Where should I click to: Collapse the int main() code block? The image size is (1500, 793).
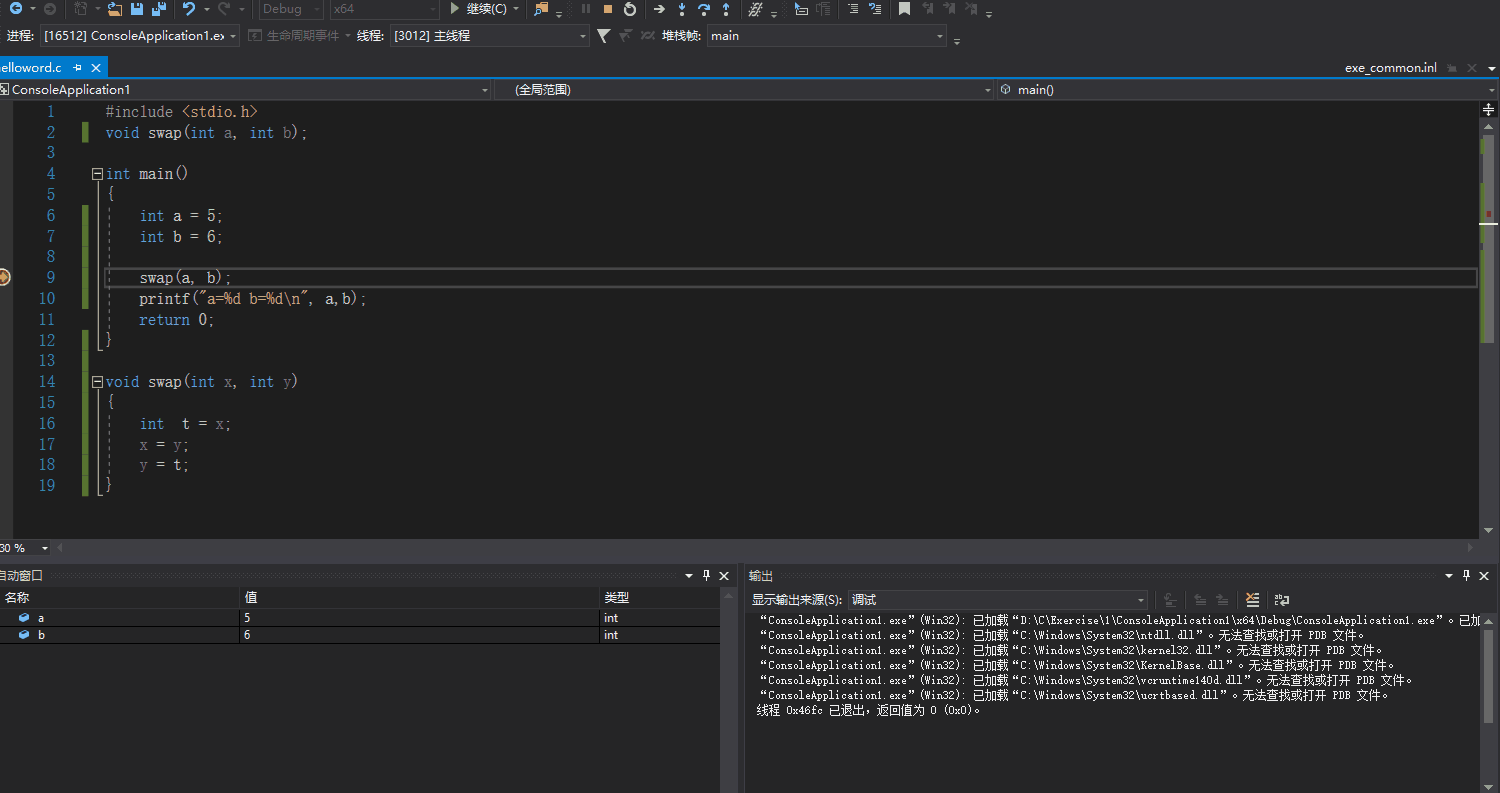pyautogui.click(x=97, y=173)
